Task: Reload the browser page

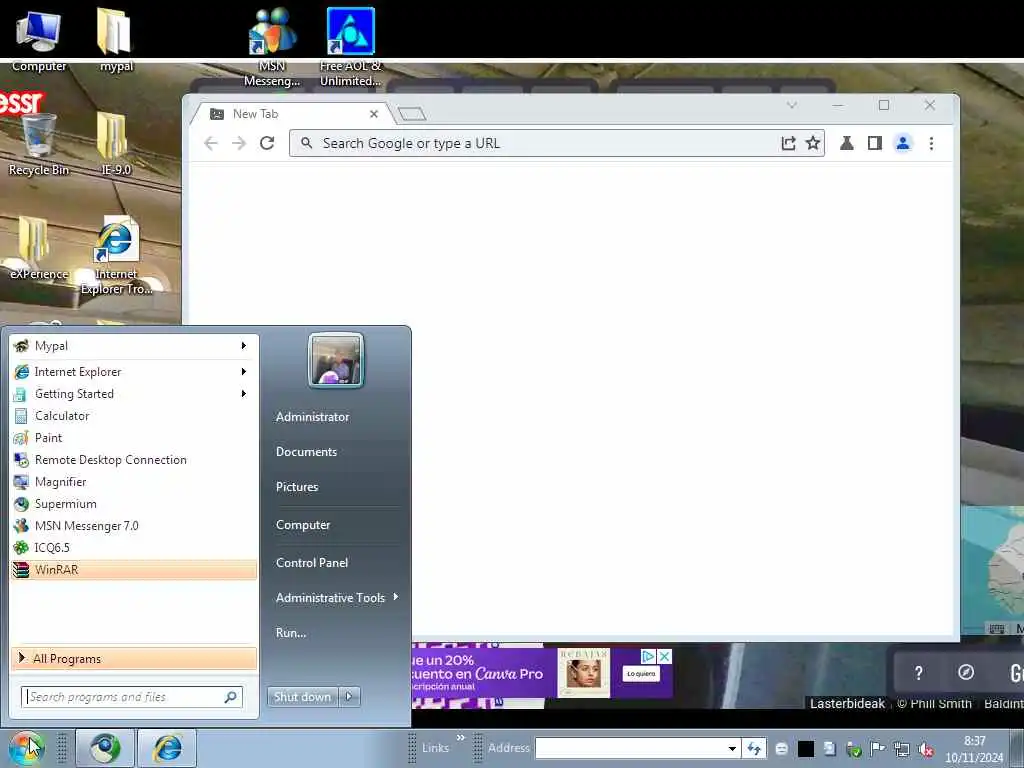Action: (x=267, y=143)
